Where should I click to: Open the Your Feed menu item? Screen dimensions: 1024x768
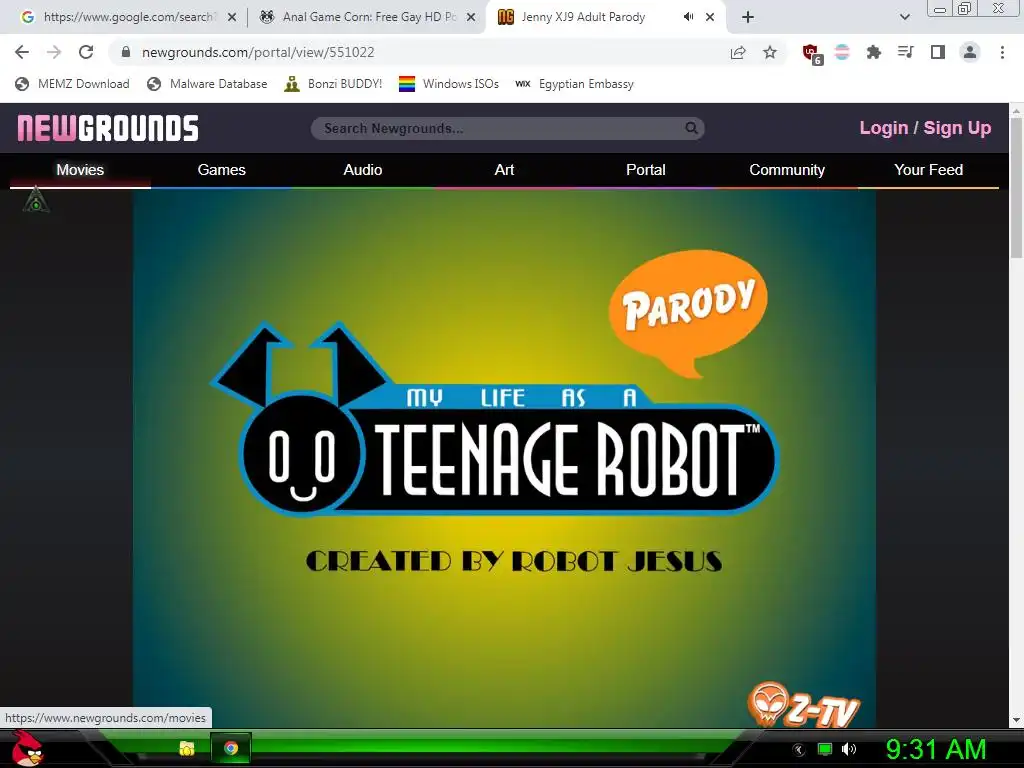click(928, 170)
